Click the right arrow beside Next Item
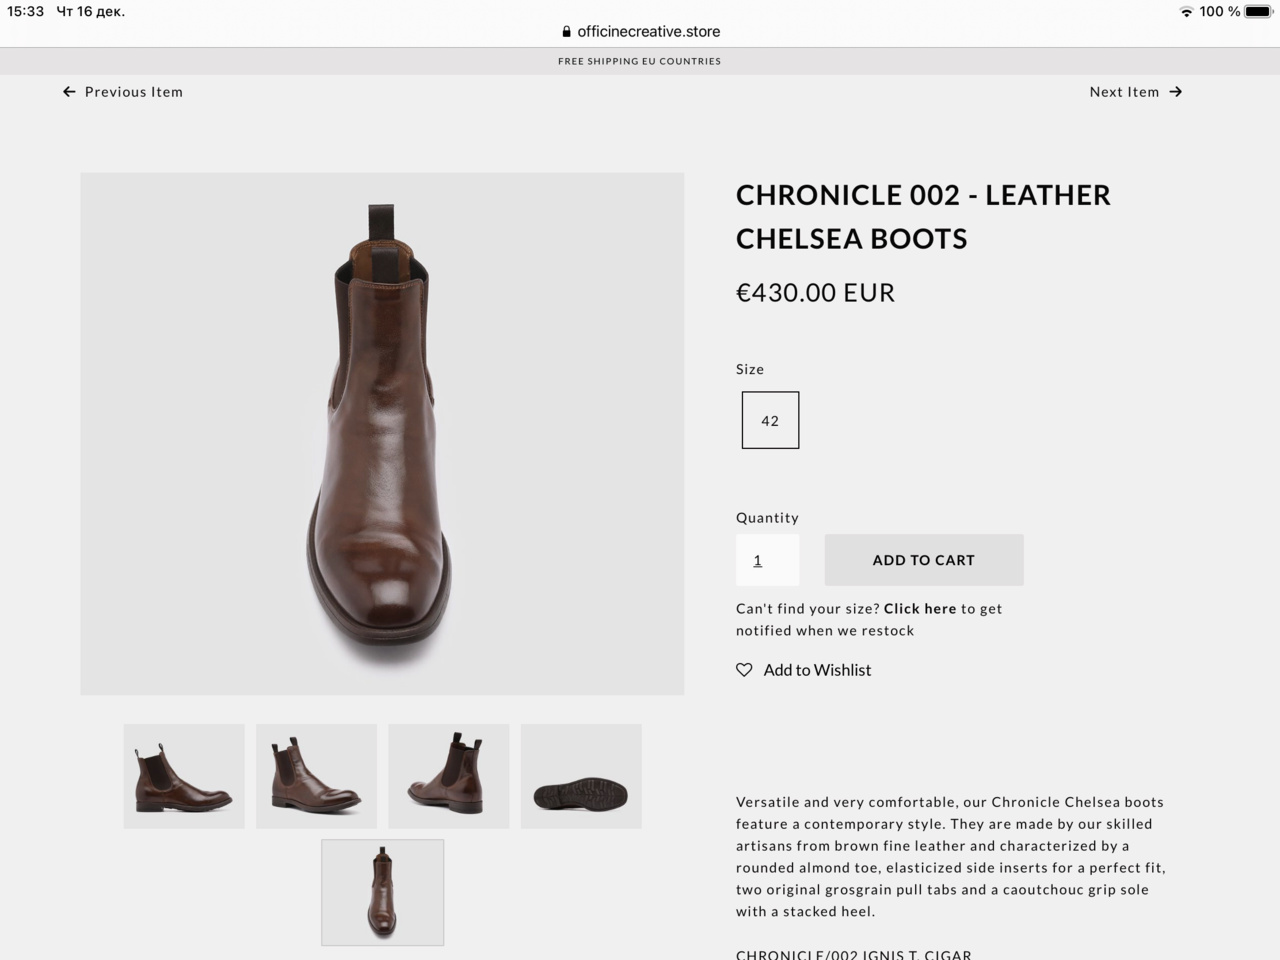The width and height of the screenshot is (1280, 960). pyautogui.click(x=1176, y=92)
